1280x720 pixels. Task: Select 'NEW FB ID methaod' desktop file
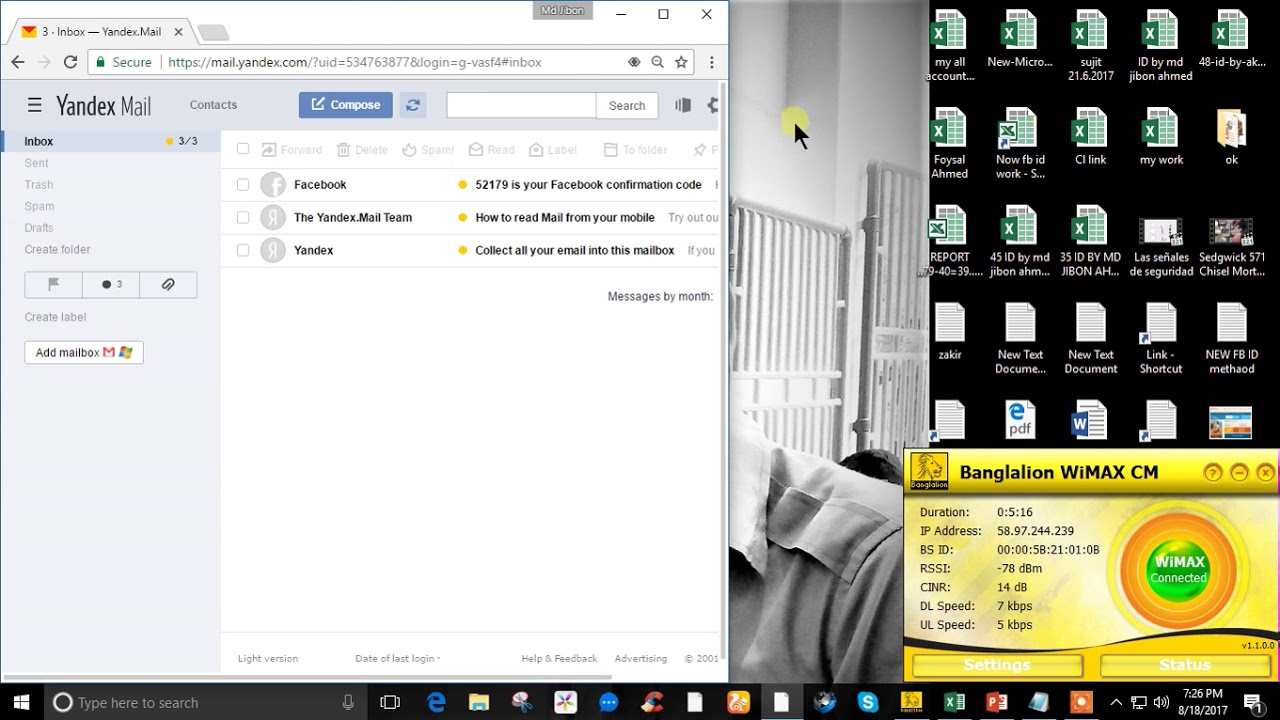tap(1231, 339)
